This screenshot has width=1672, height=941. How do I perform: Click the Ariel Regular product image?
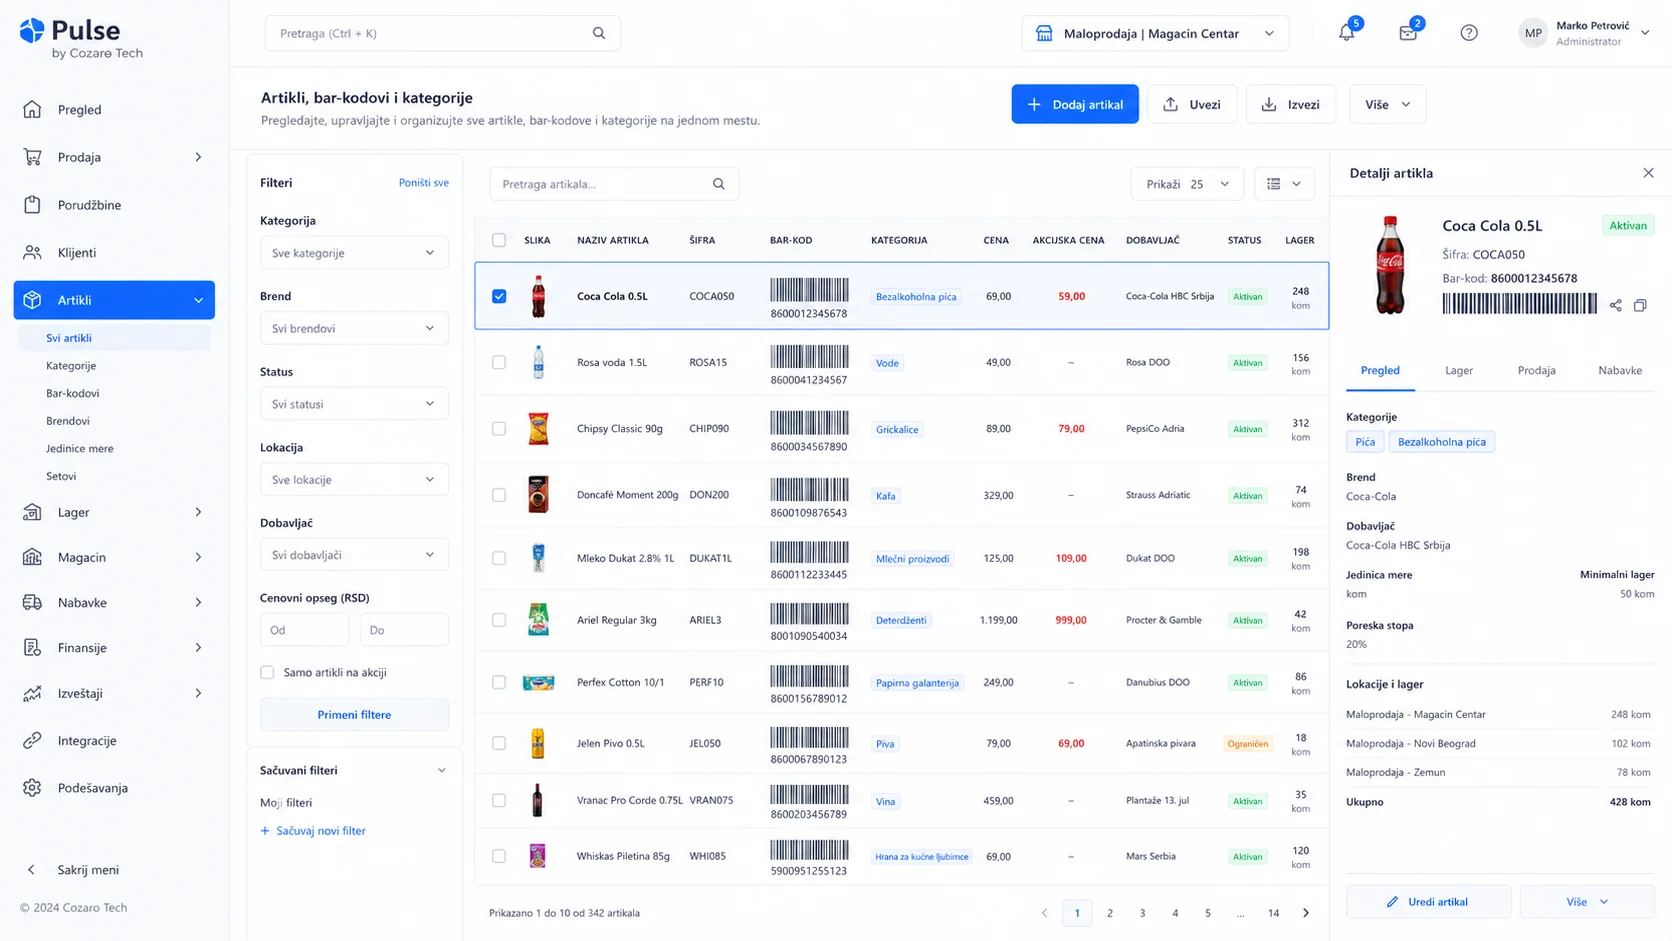tap(538, 620)
